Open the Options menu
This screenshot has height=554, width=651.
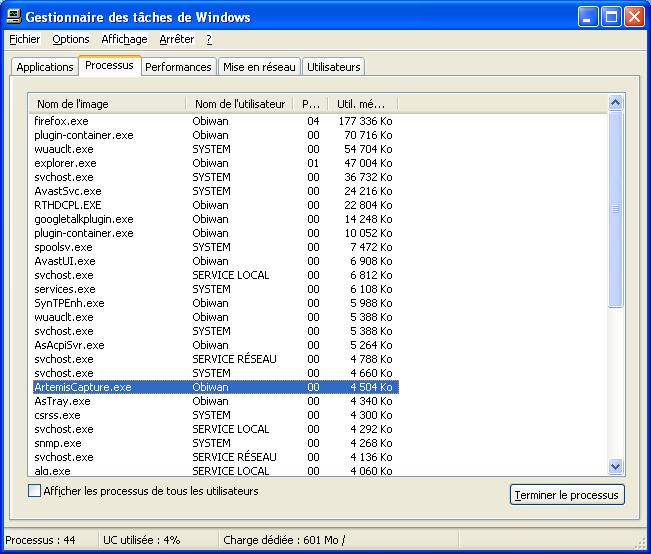[x=71, y=39]
